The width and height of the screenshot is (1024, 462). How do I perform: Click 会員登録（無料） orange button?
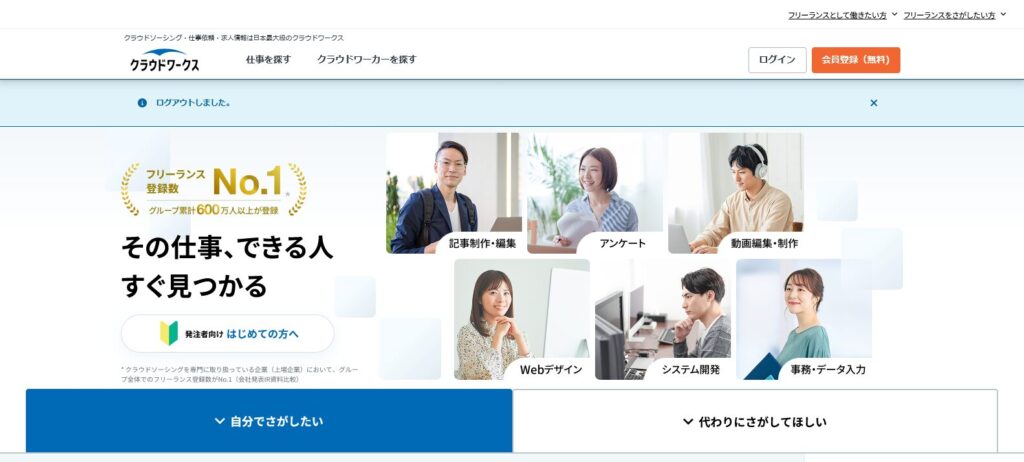point(856,60)
